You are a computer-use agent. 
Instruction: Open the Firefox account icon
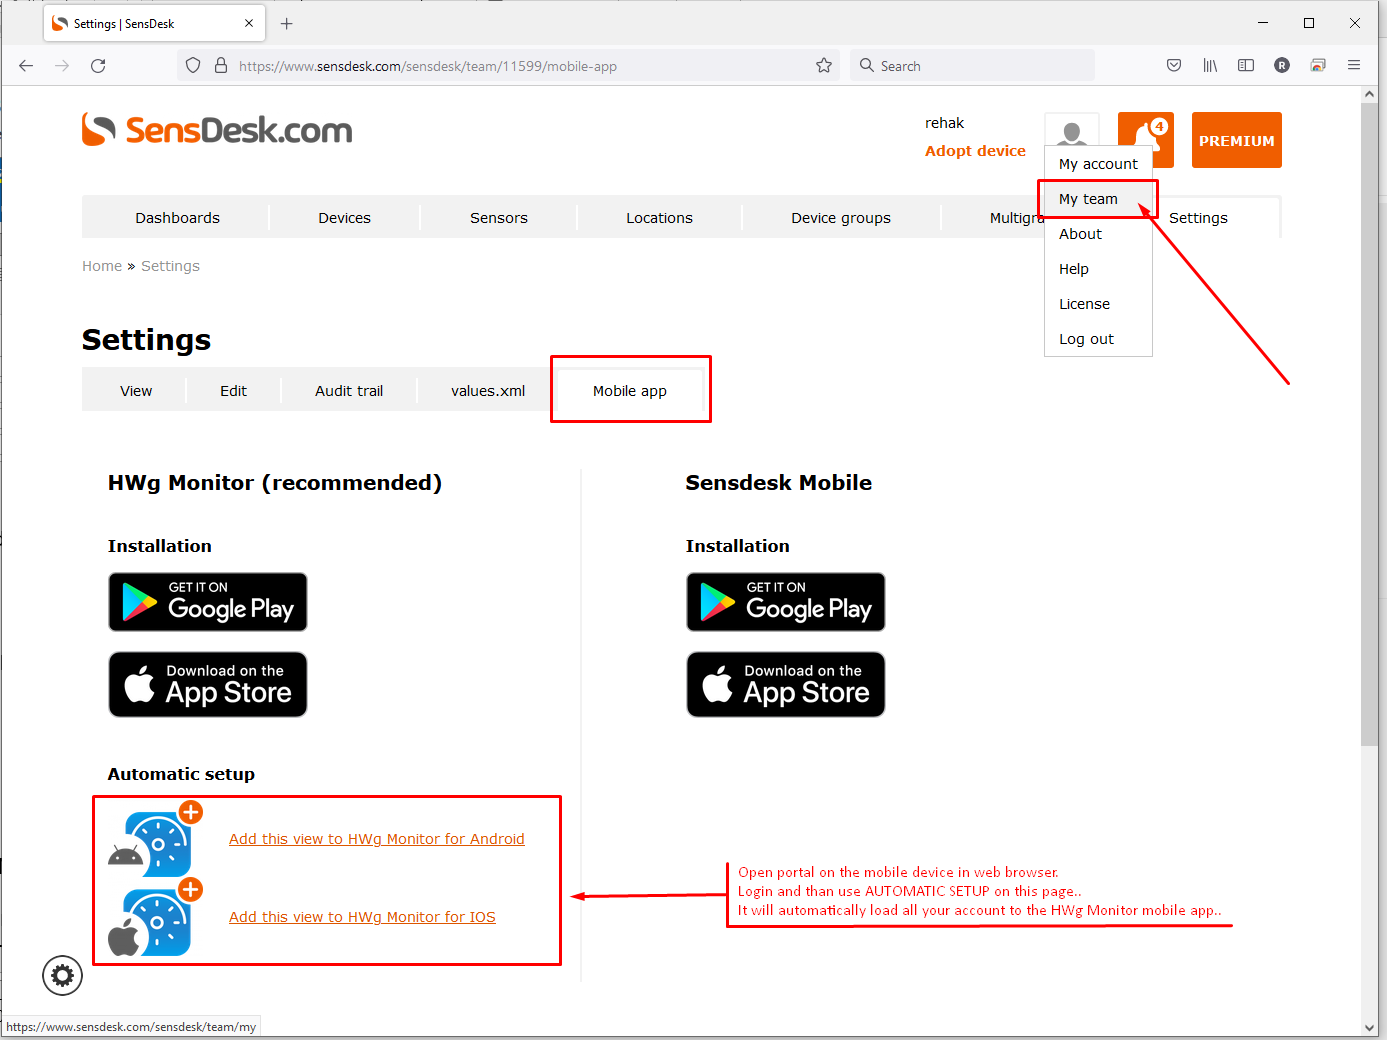[1282, 66]
